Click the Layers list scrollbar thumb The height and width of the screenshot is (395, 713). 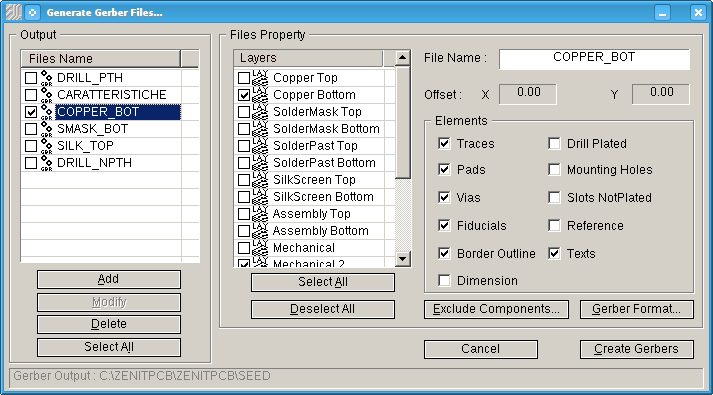click(402, 122)
